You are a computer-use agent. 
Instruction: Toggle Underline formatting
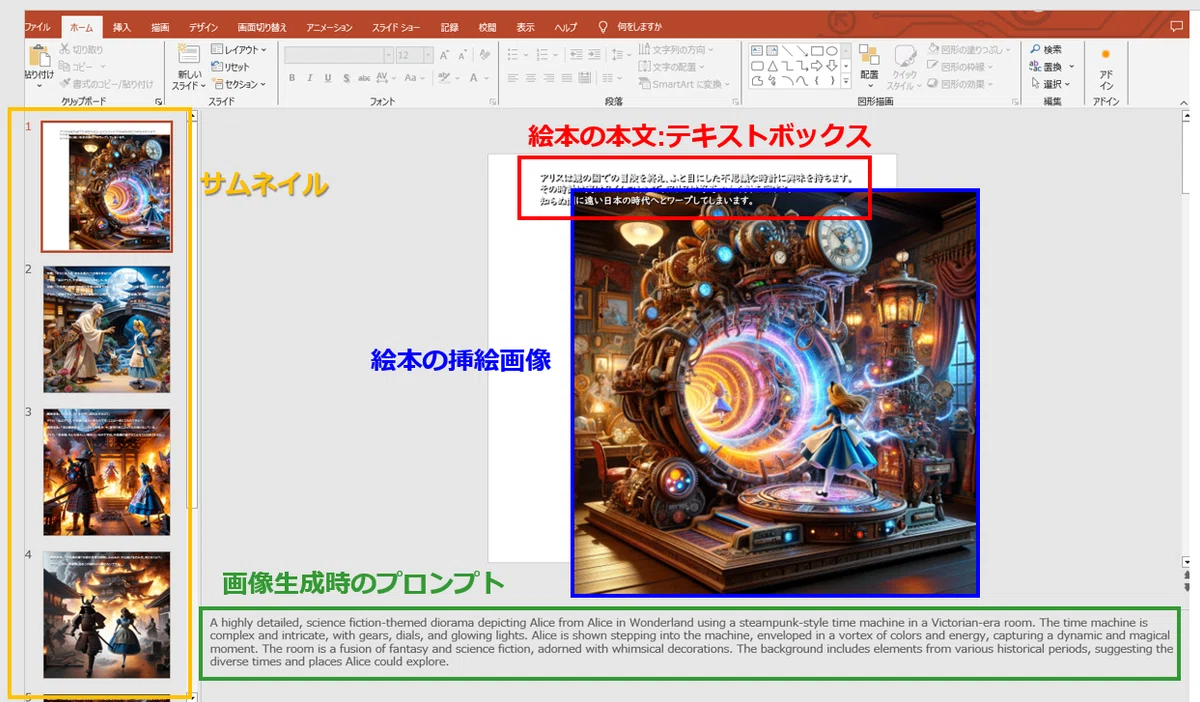328,78
